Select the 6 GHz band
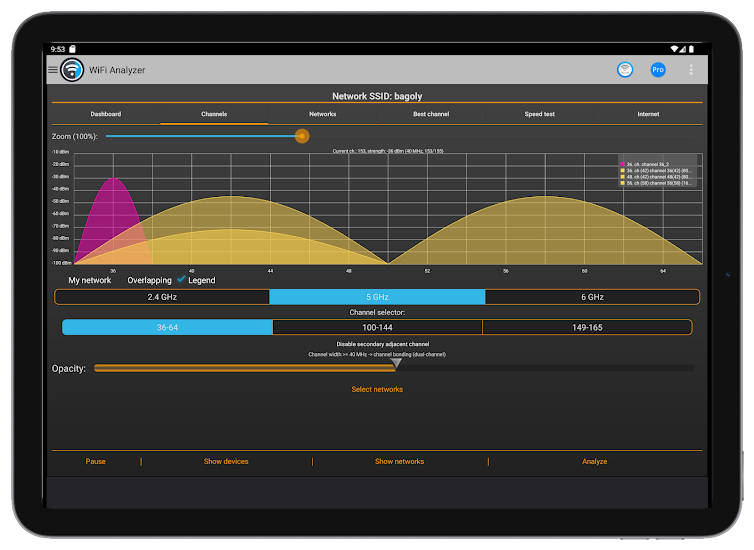The height and width of the screenshot is (550, 754). click(592, 297)
